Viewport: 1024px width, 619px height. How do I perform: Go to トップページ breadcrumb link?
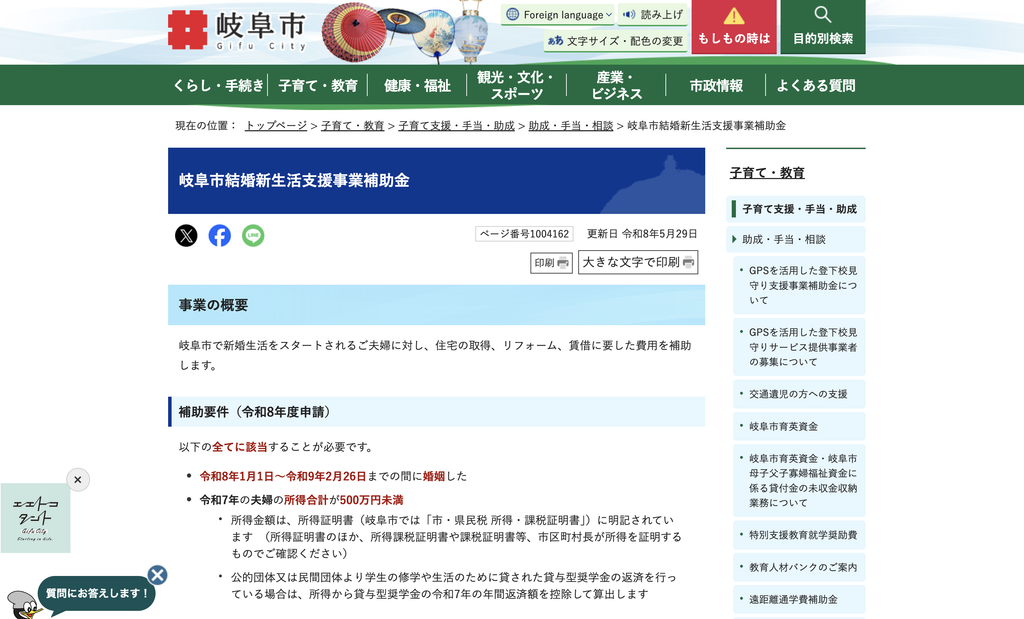click(276, 126)
